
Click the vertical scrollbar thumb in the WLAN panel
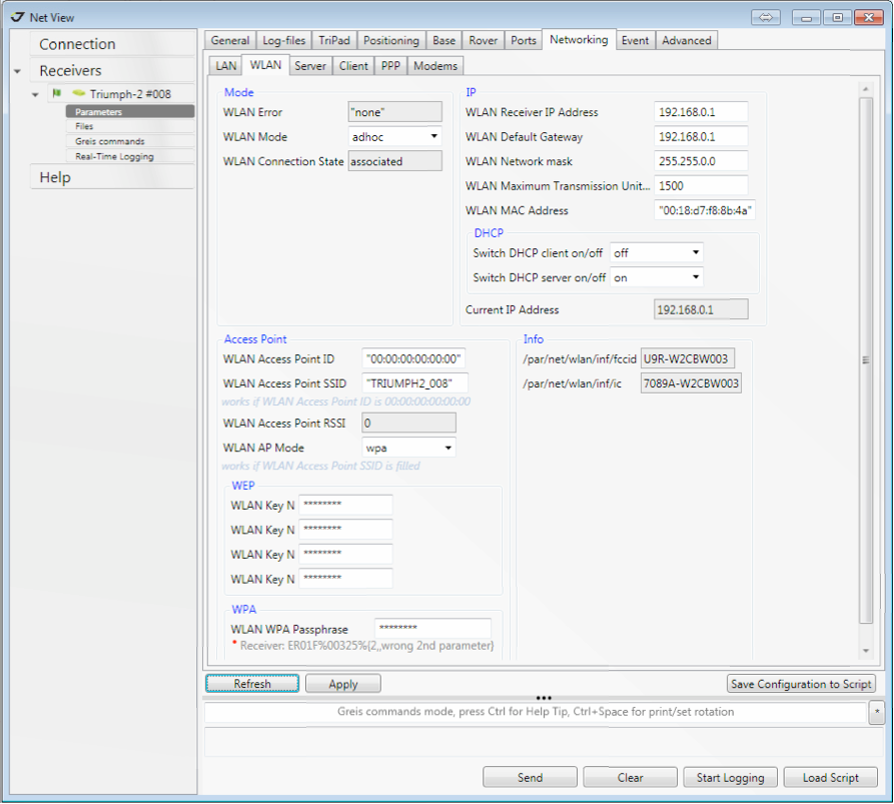pyautogui.click(x=865, y=360)
